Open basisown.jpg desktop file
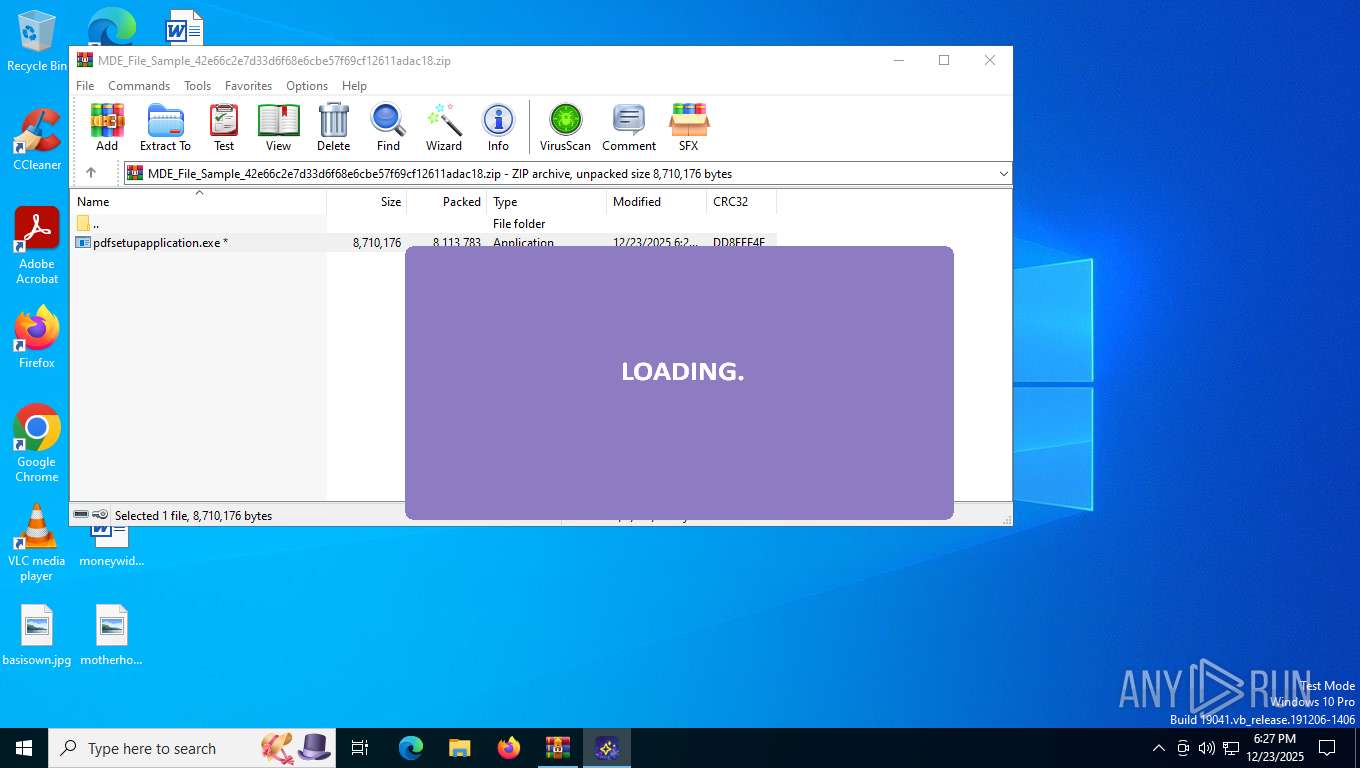1360x768 pixels. point(37,635)
